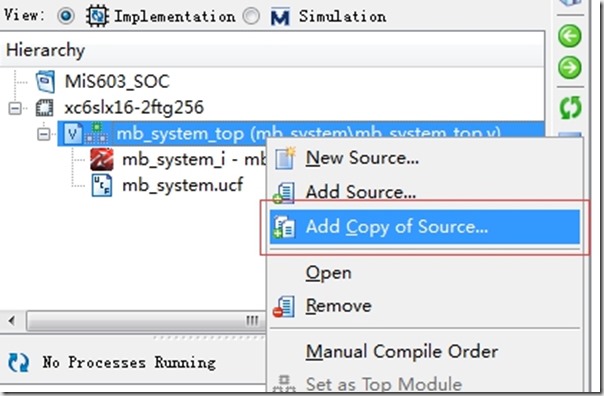Select the Simulation view radio button
The image size is (604, 396).
click(252, 16)
